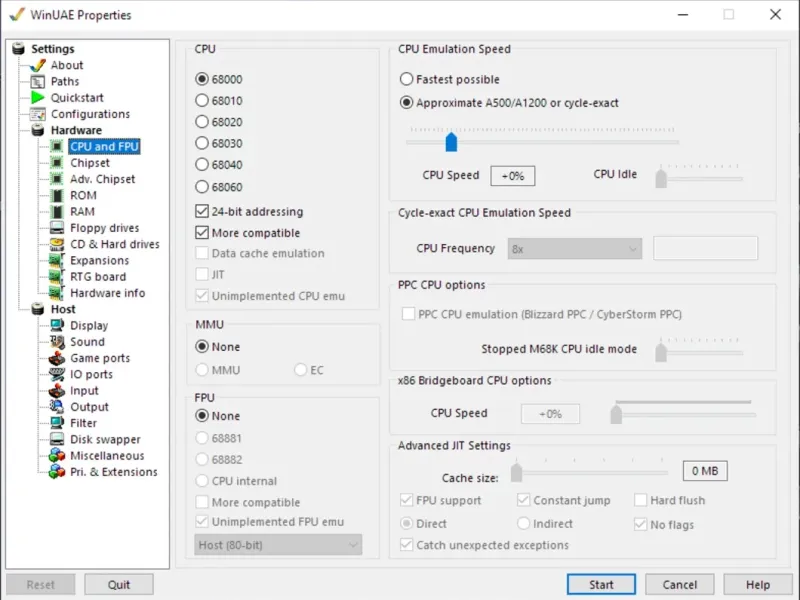Screen dimensions: 800x600
Task: Click the Floppy drives icon
Action: (57, 228)
